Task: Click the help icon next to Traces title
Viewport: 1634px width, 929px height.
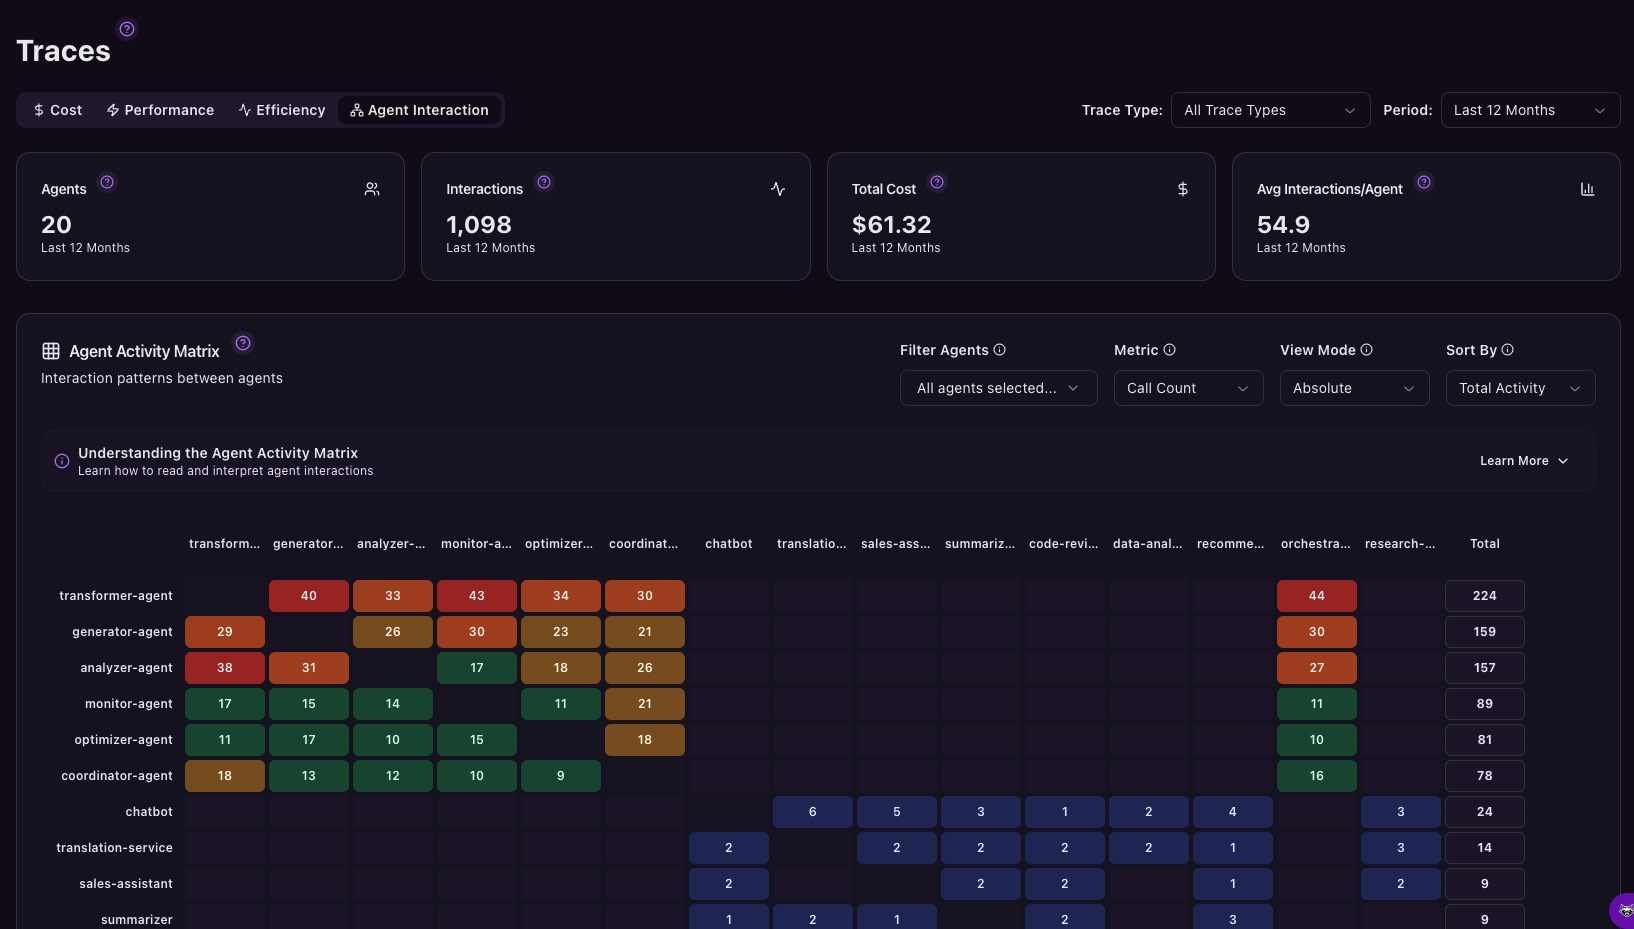Action: point(127,29)
